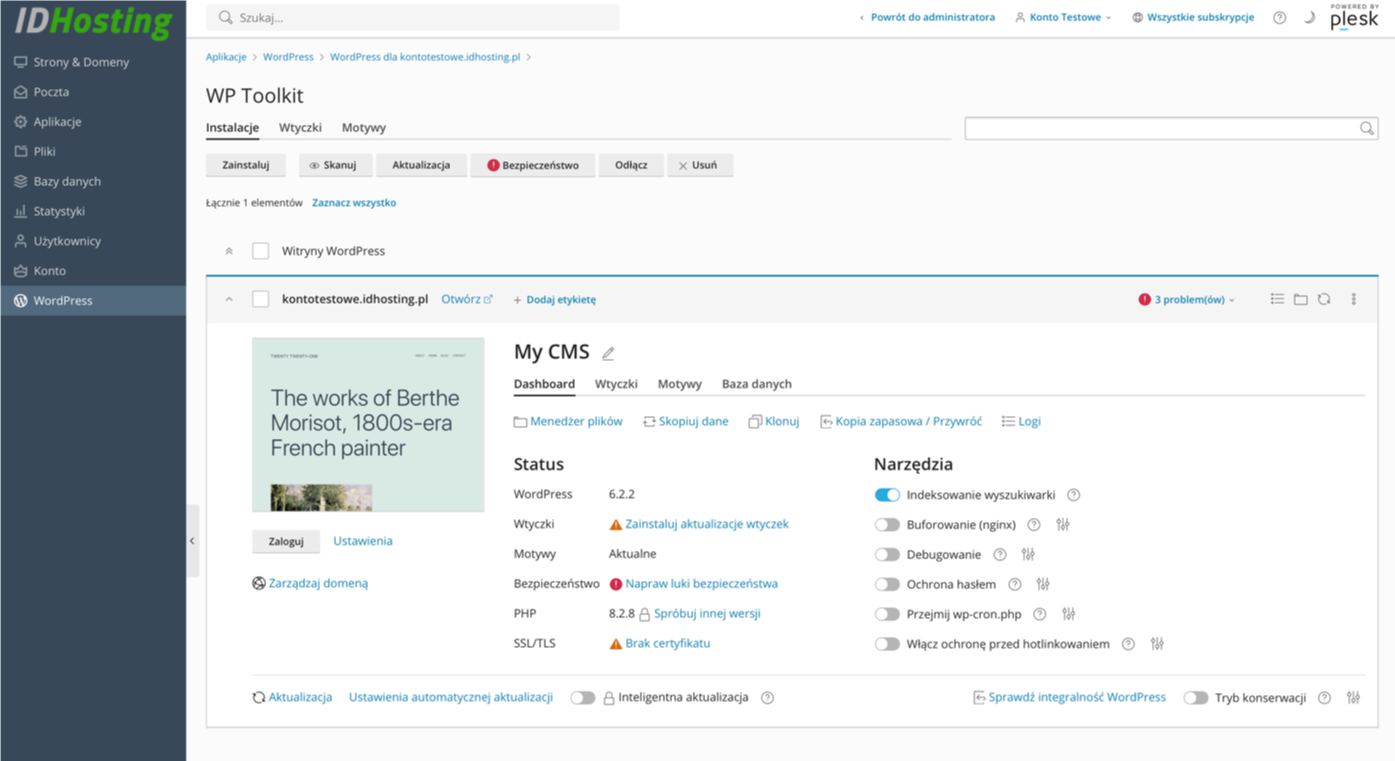The height and width of the screenshot is (761, 1395).
Task: Open the site preview thumbnail
Action: (368, 425)
